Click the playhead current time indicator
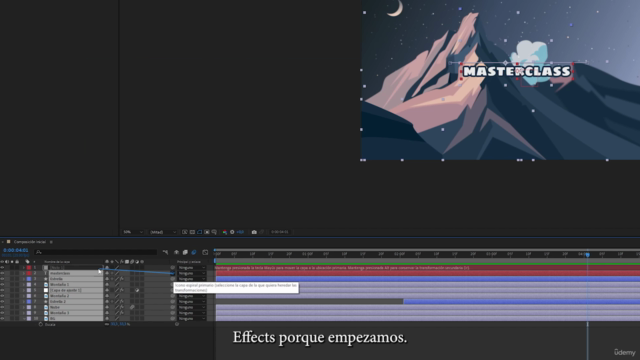The height and width of the screenshot is (360, 640). click(588, 254)
